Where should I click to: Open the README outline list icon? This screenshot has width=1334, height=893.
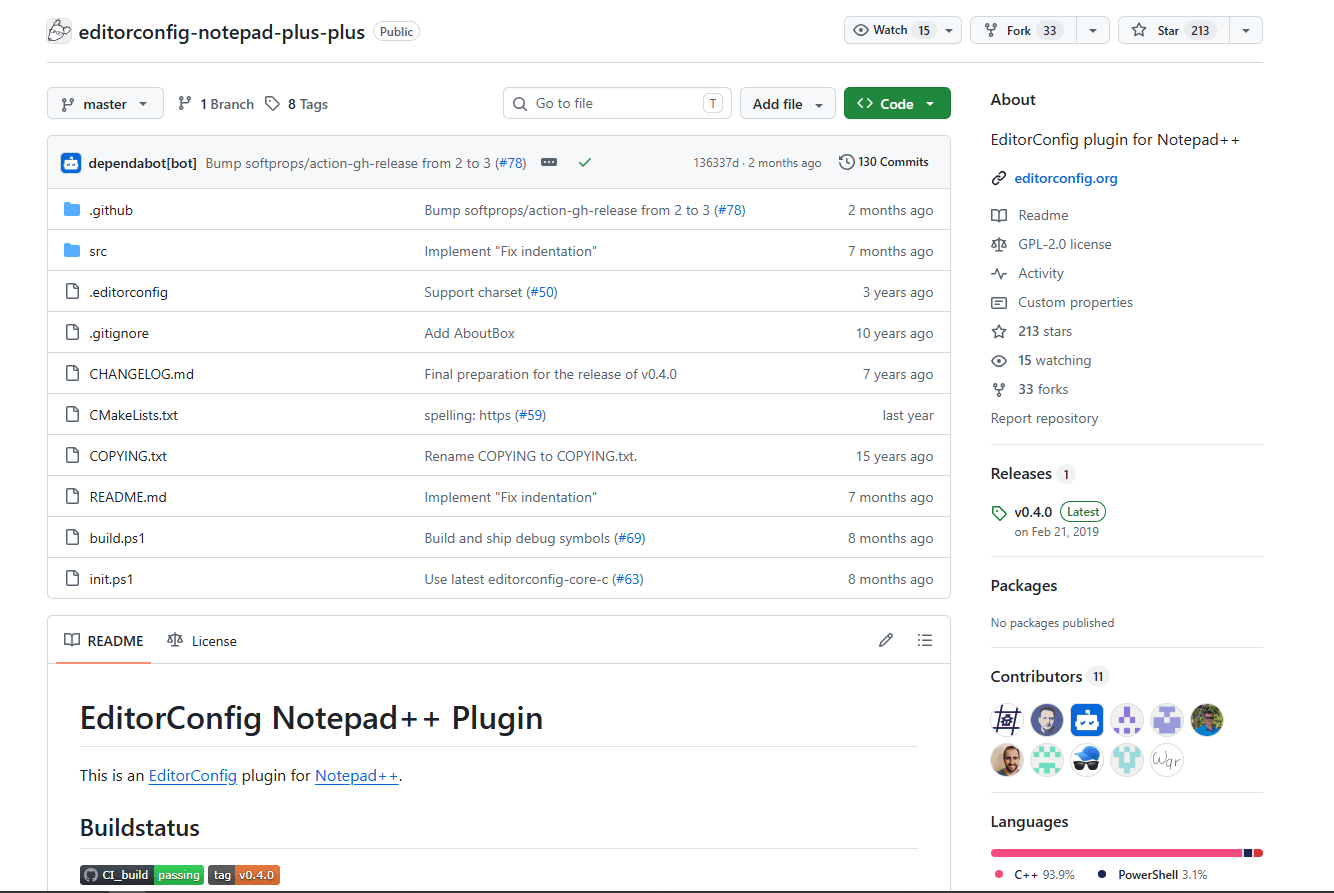925,640
